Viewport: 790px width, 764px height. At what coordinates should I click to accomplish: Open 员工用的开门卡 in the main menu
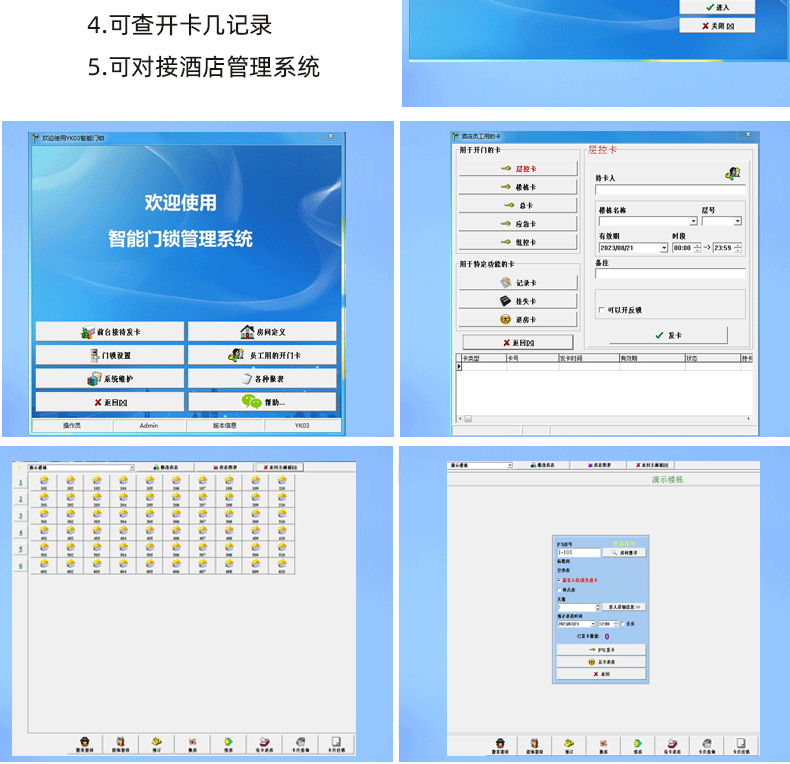click(x=262, y=355)
